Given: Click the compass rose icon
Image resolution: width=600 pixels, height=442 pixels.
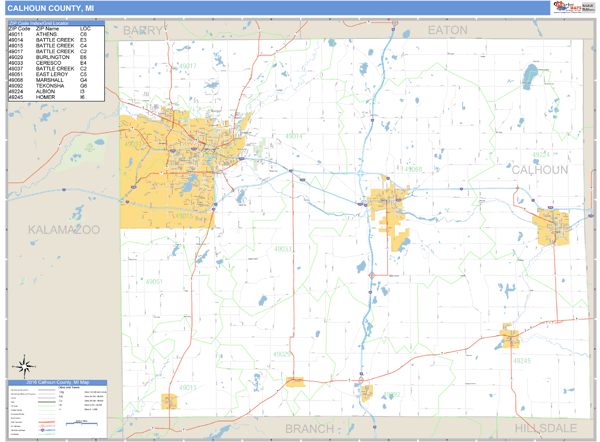Looking at the screenshot, I should (20, 365).
